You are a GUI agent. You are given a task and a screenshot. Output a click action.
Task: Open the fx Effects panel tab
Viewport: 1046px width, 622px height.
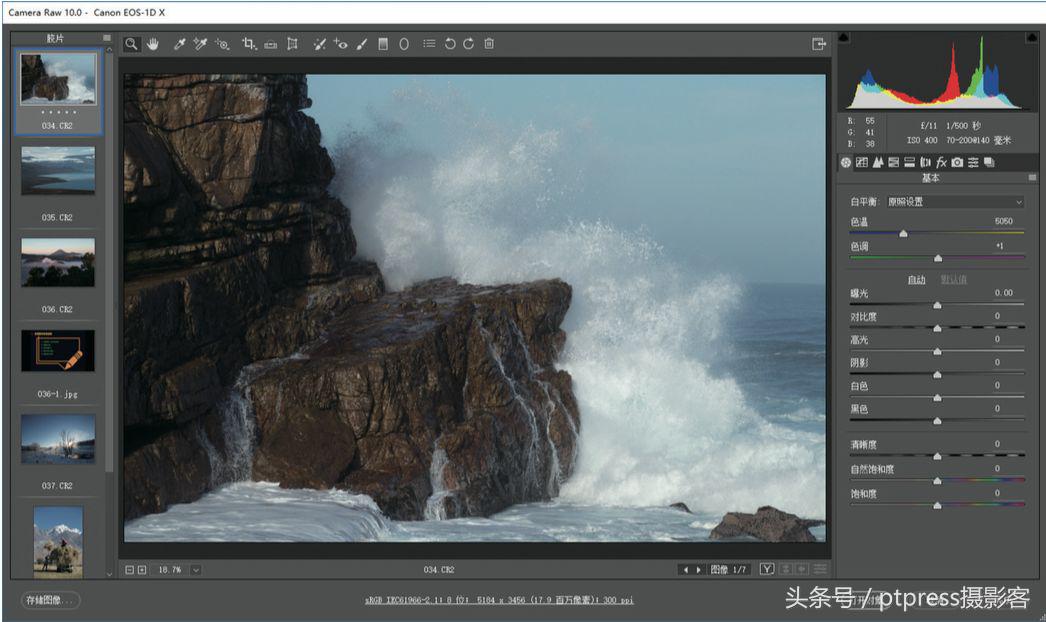pyautogui.click(x=941, y=162)
